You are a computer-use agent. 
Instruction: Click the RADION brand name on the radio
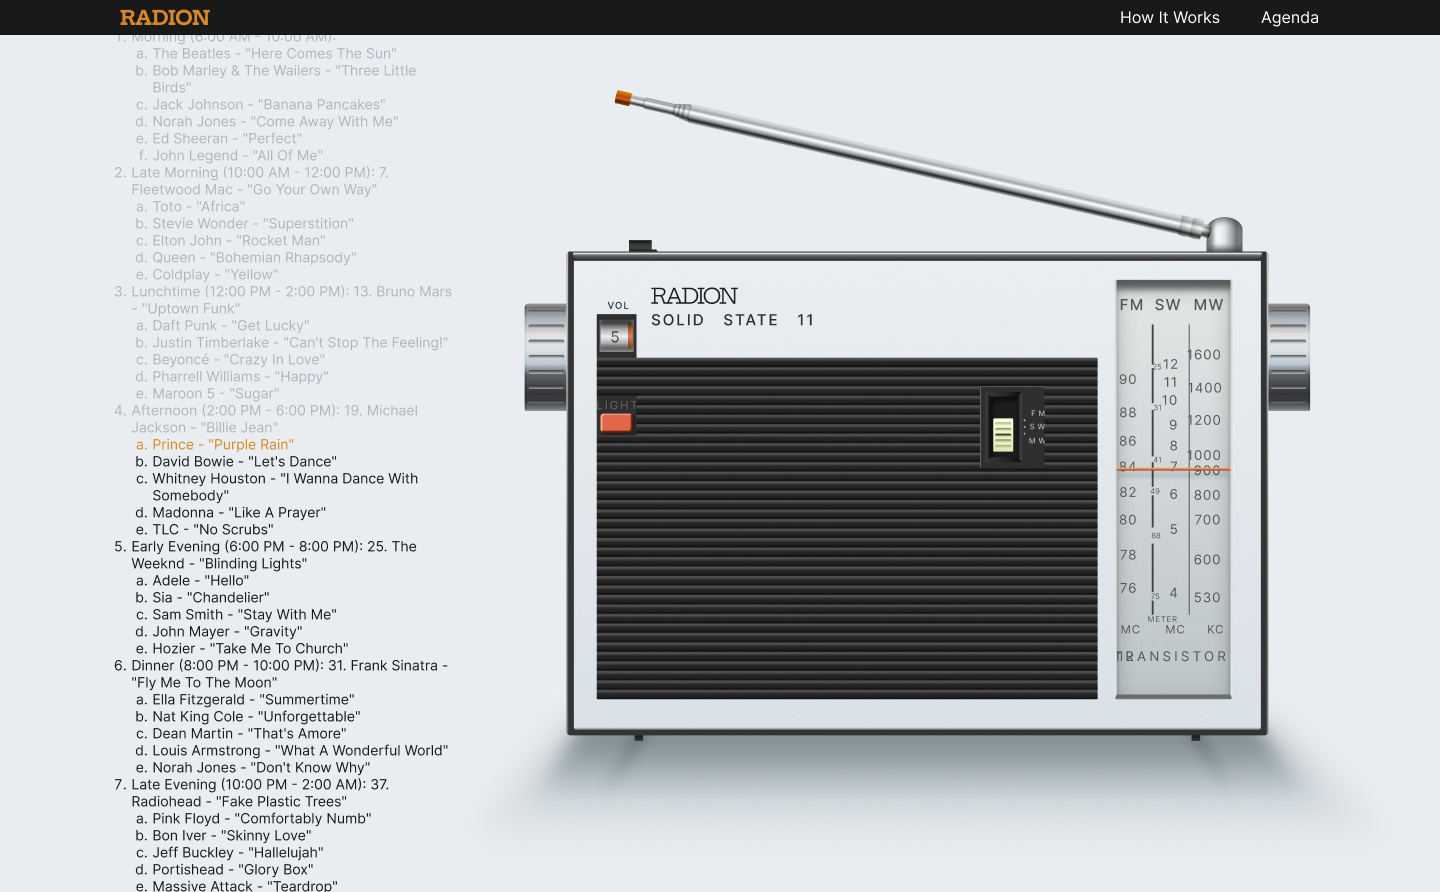tap(694, 296)
